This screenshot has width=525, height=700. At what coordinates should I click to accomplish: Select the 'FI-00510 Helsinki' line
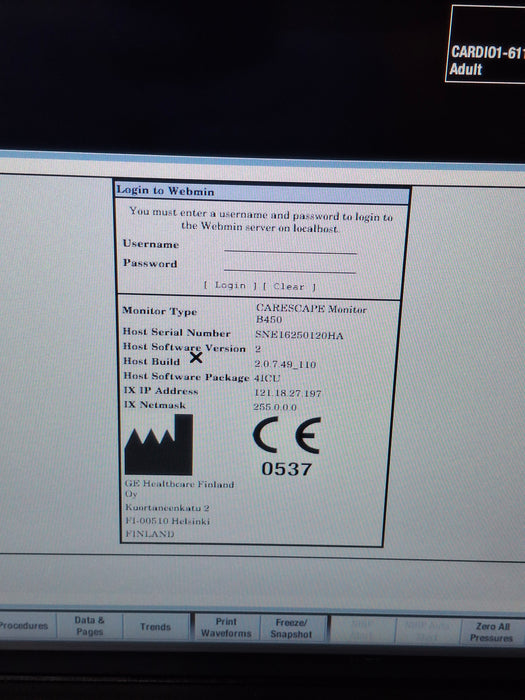tap(167, 521)
